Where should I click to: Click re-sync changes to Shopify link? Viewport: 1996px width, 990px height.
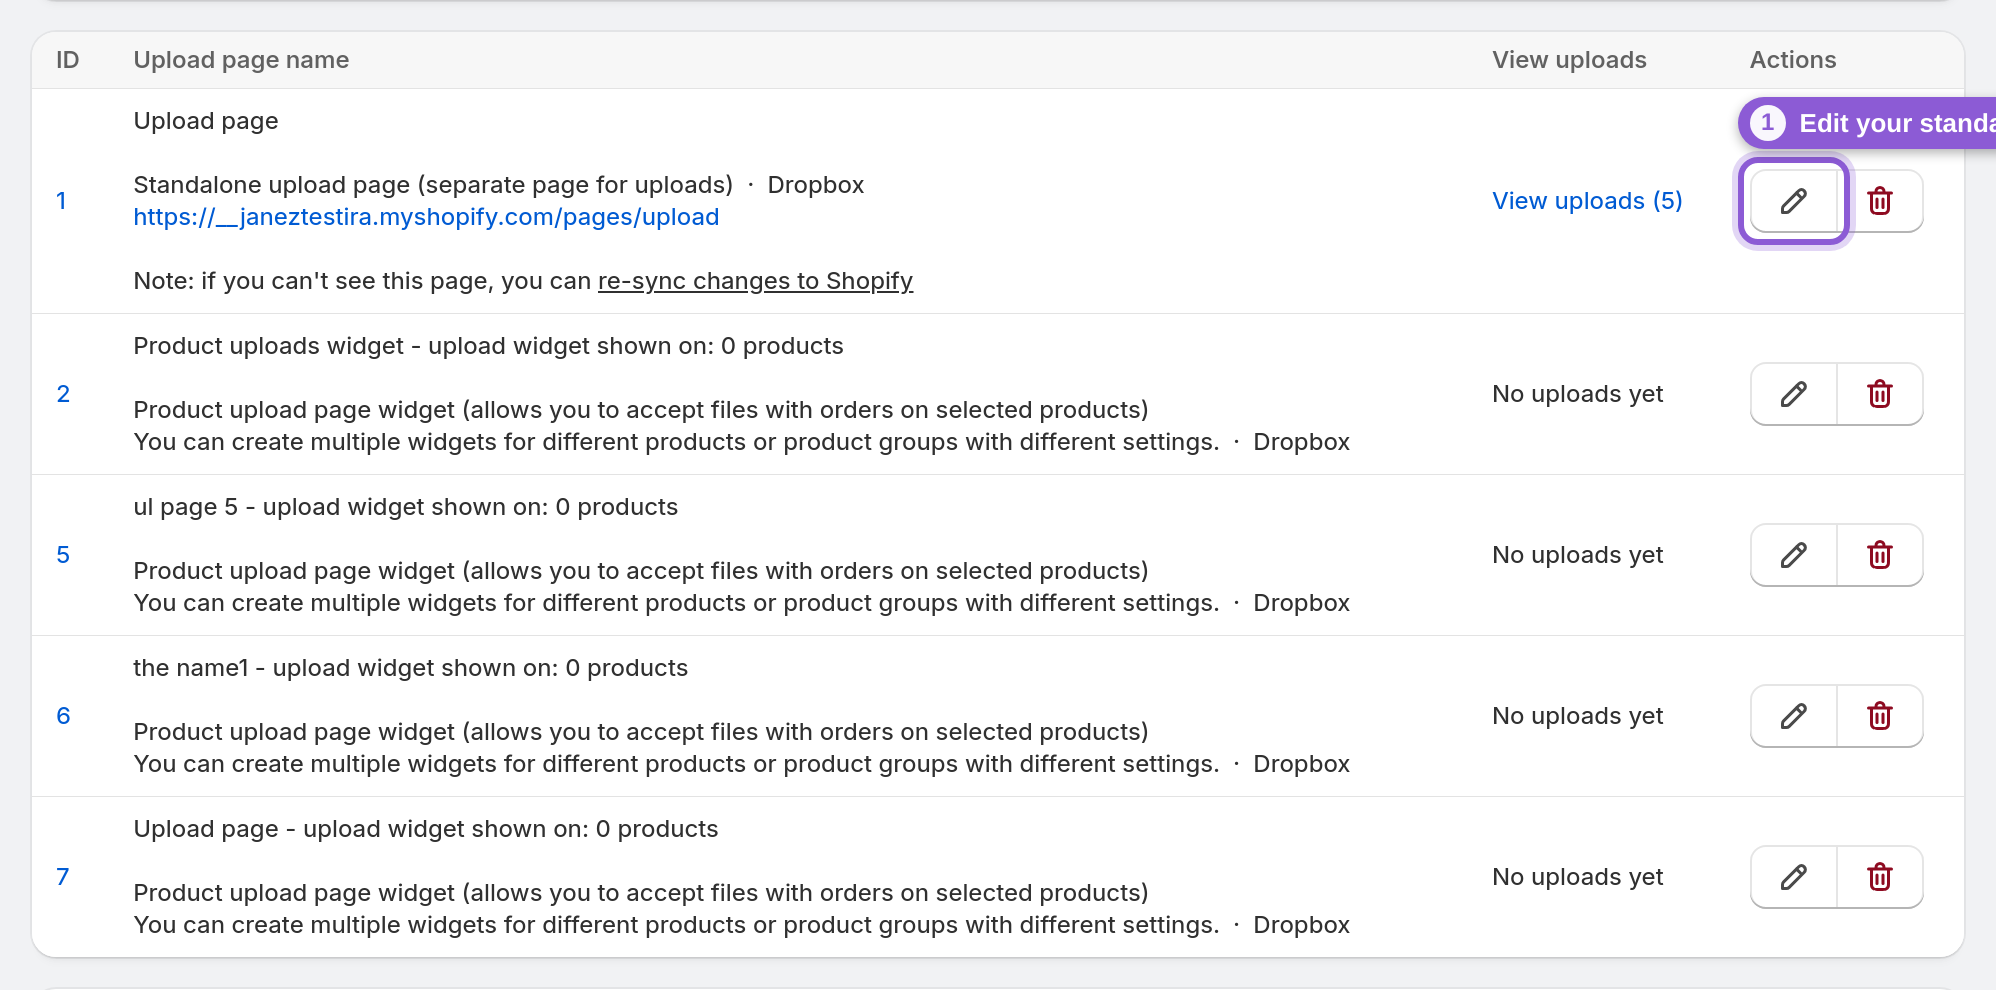pos(755,281)
